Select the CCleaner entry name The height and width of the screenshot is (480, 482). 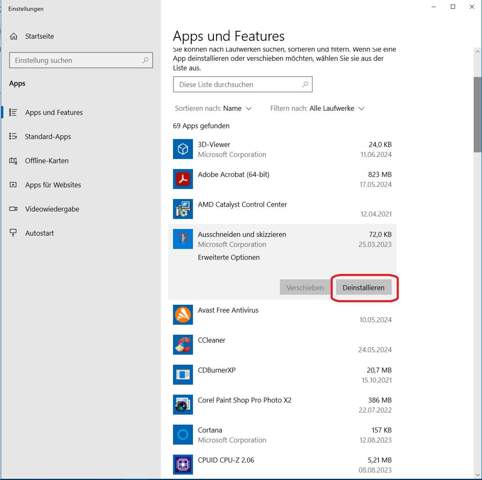(x=211, y=340)
